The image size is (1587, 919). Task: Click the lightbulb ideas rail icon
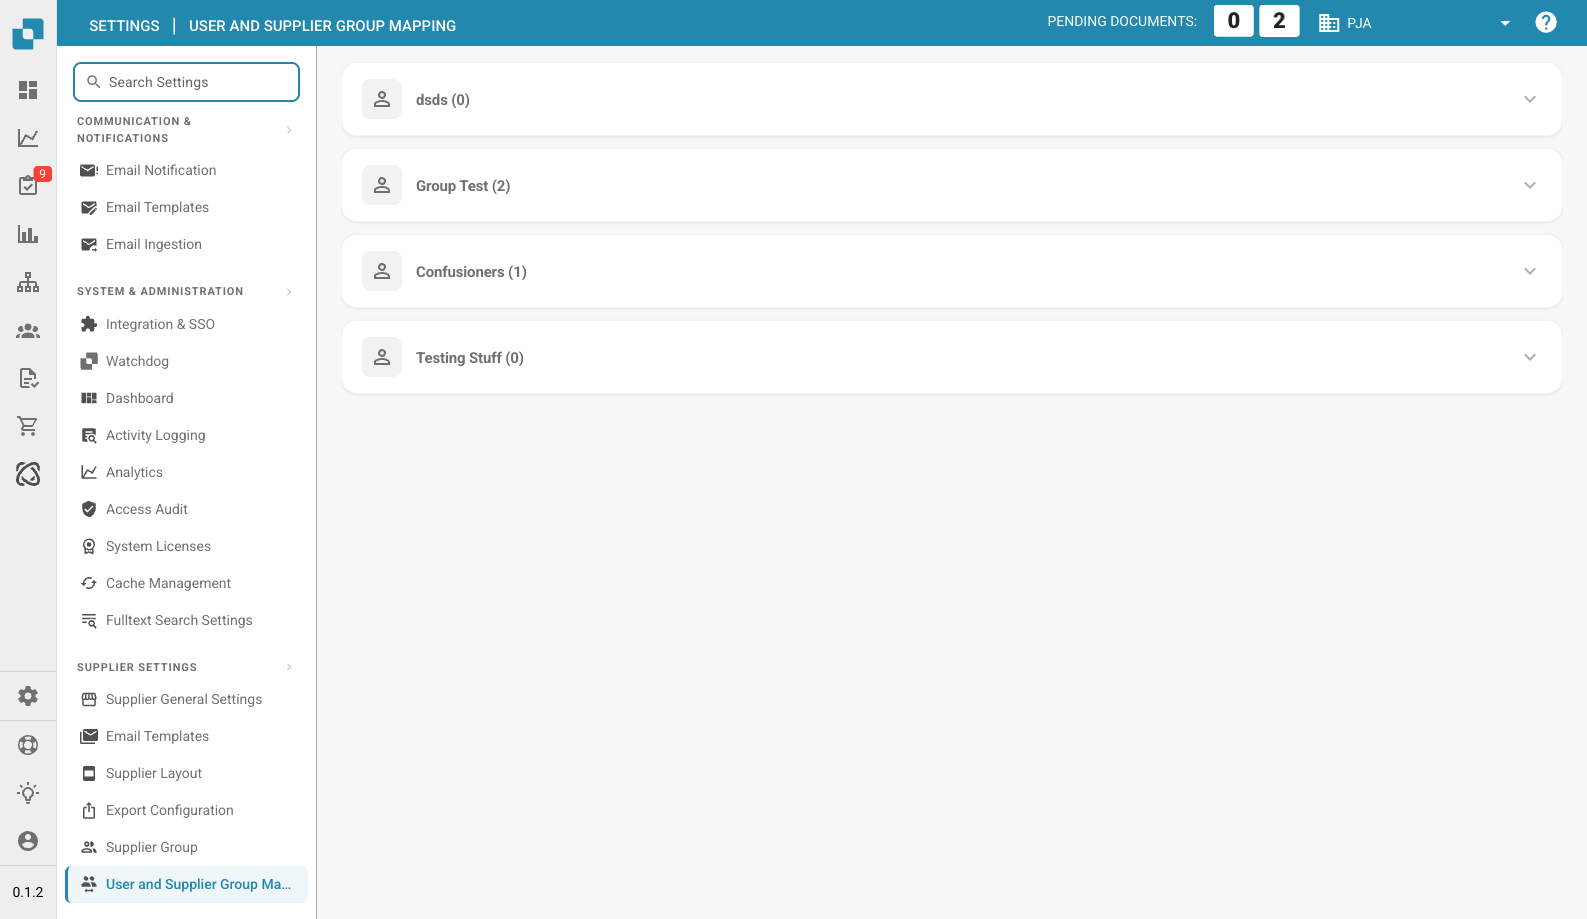click(x=28, y=793)
